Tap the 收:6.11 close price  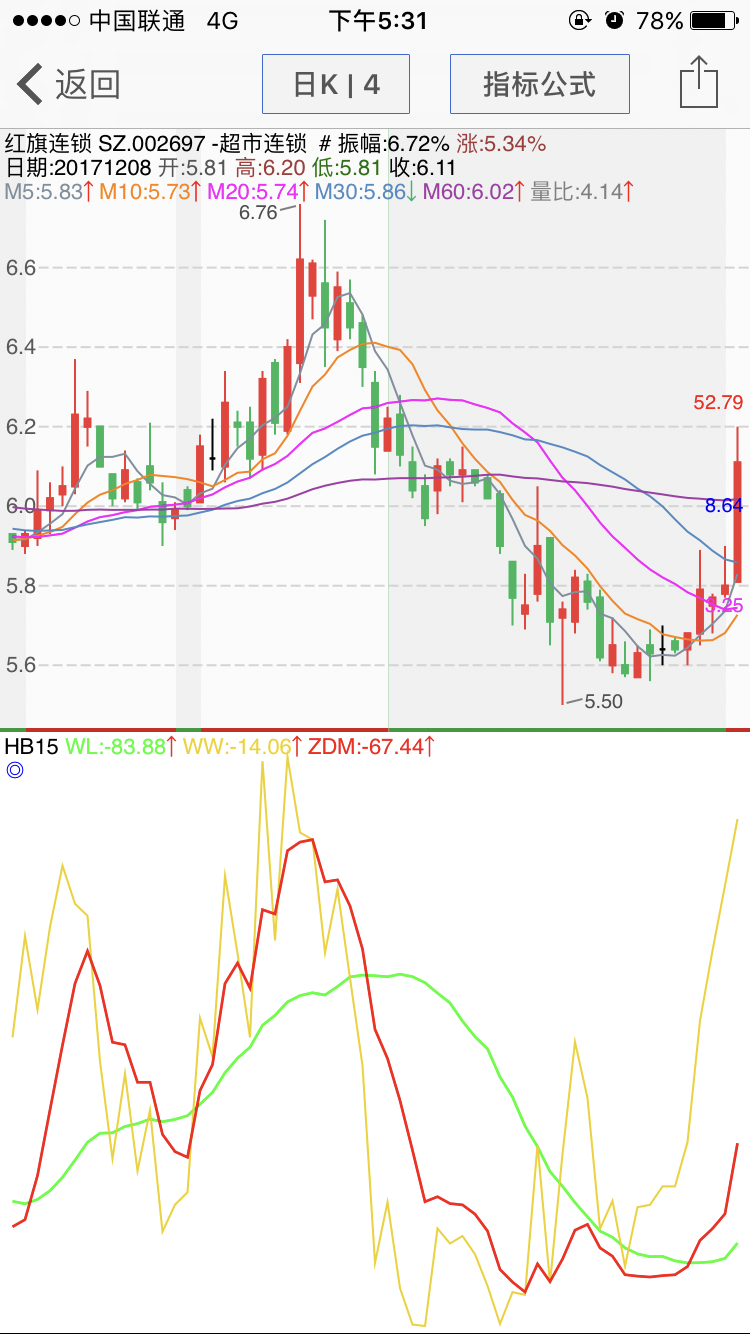[423, 167]
